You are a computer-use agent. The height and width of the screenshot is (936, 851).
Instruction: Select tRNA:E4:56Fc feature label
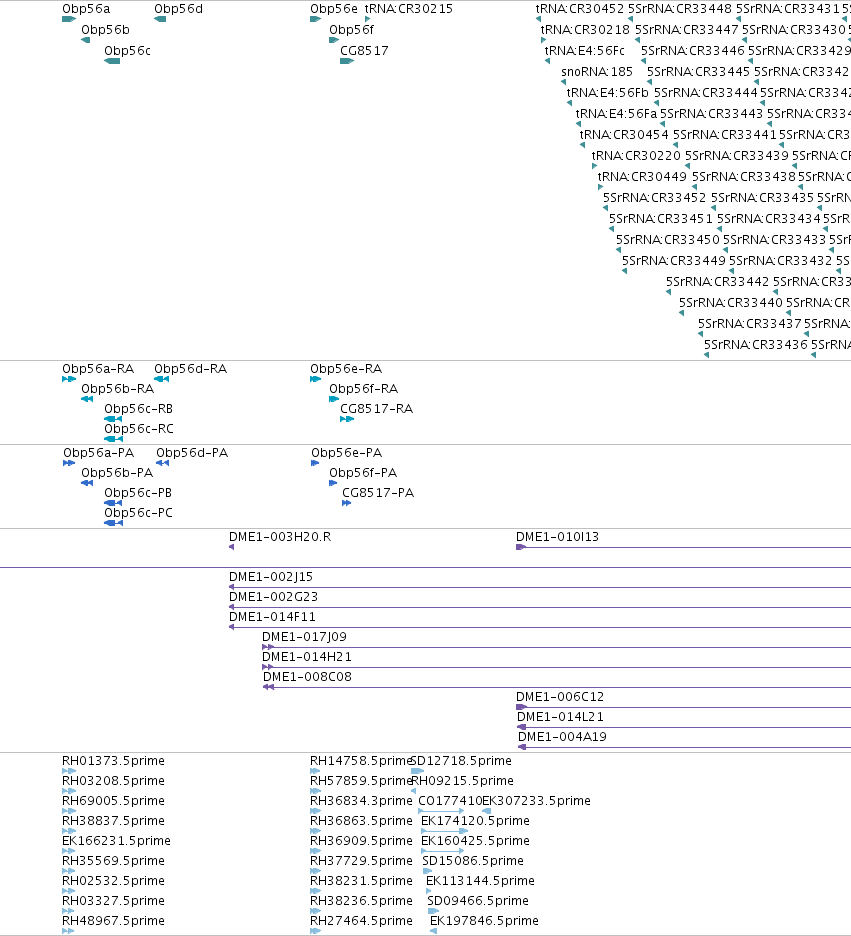tap(585, 51)
